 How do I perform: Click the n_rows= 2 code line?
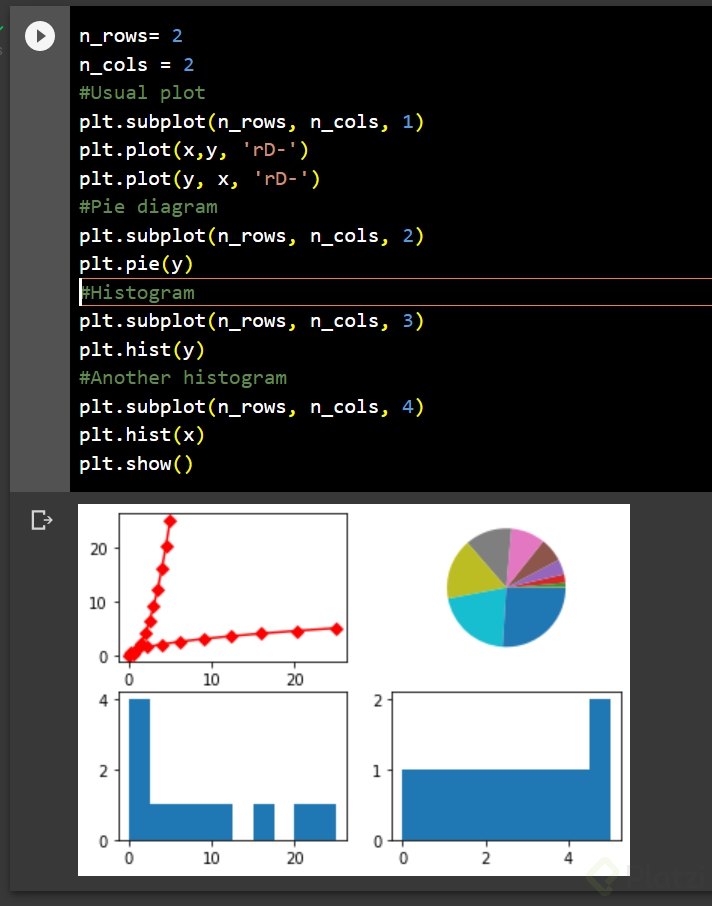tap(131, 36)
